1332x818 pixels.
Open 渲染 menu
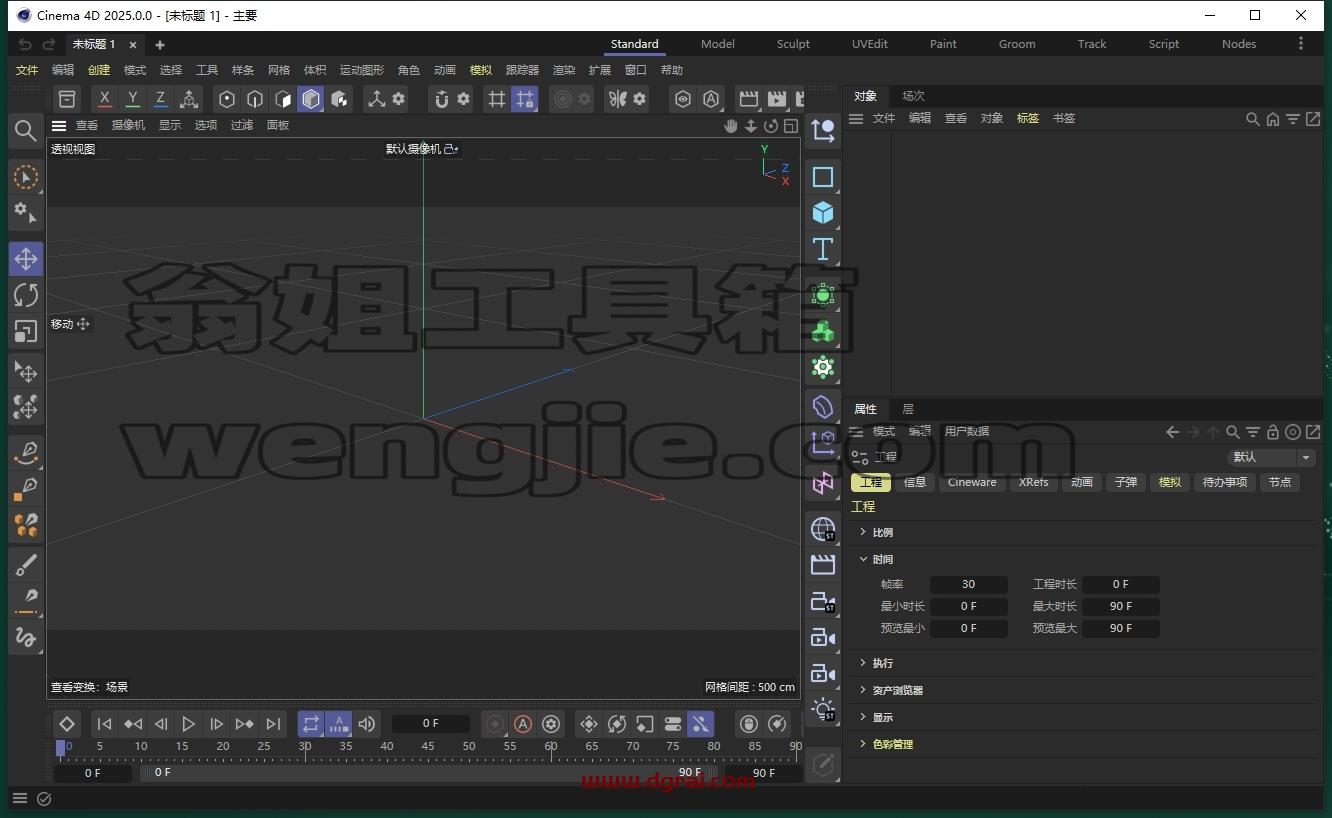(x=564, y=70)
